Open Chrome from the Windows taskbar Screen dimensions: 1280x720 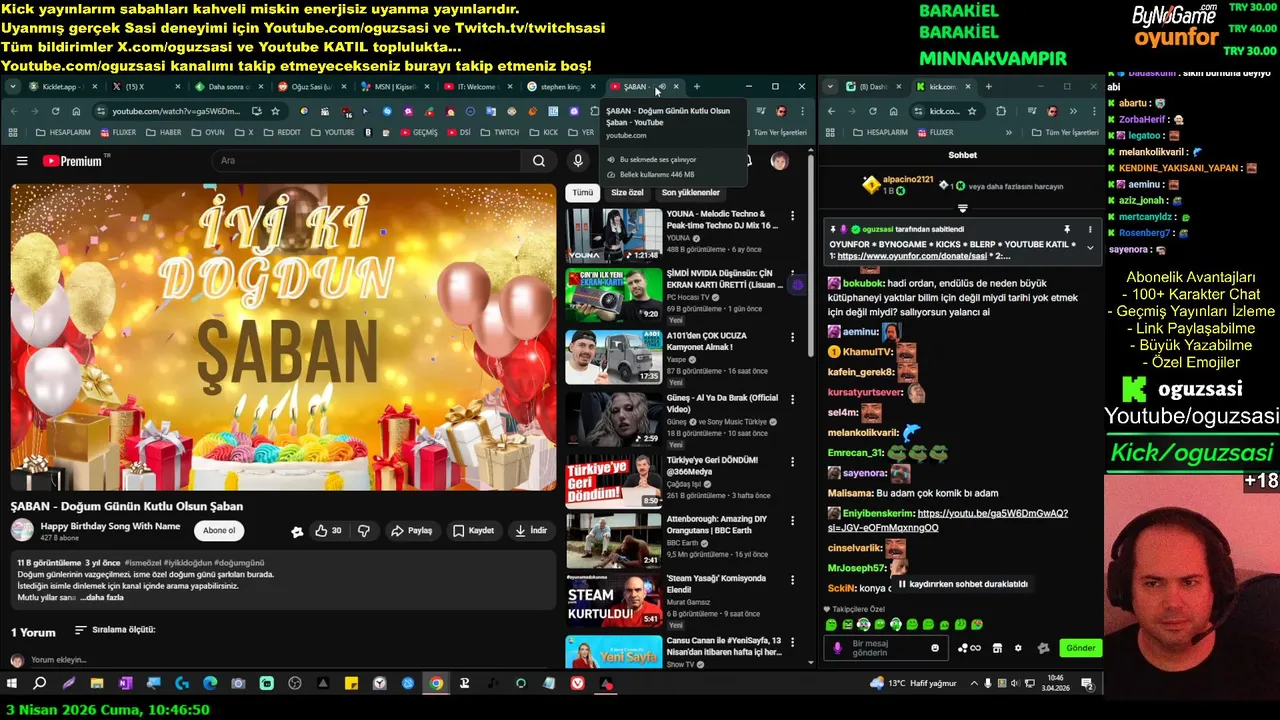click(436, 684)
